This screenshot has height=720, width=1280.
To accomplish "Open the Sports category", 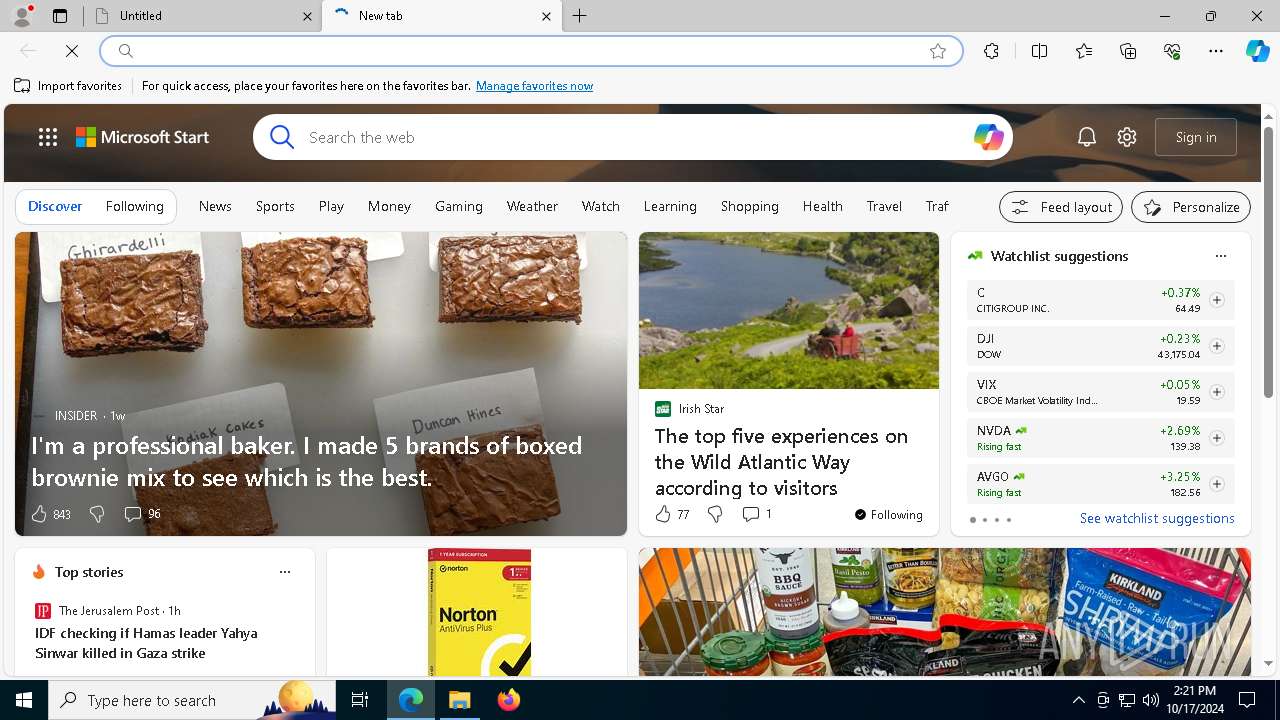I will [275, 206].
